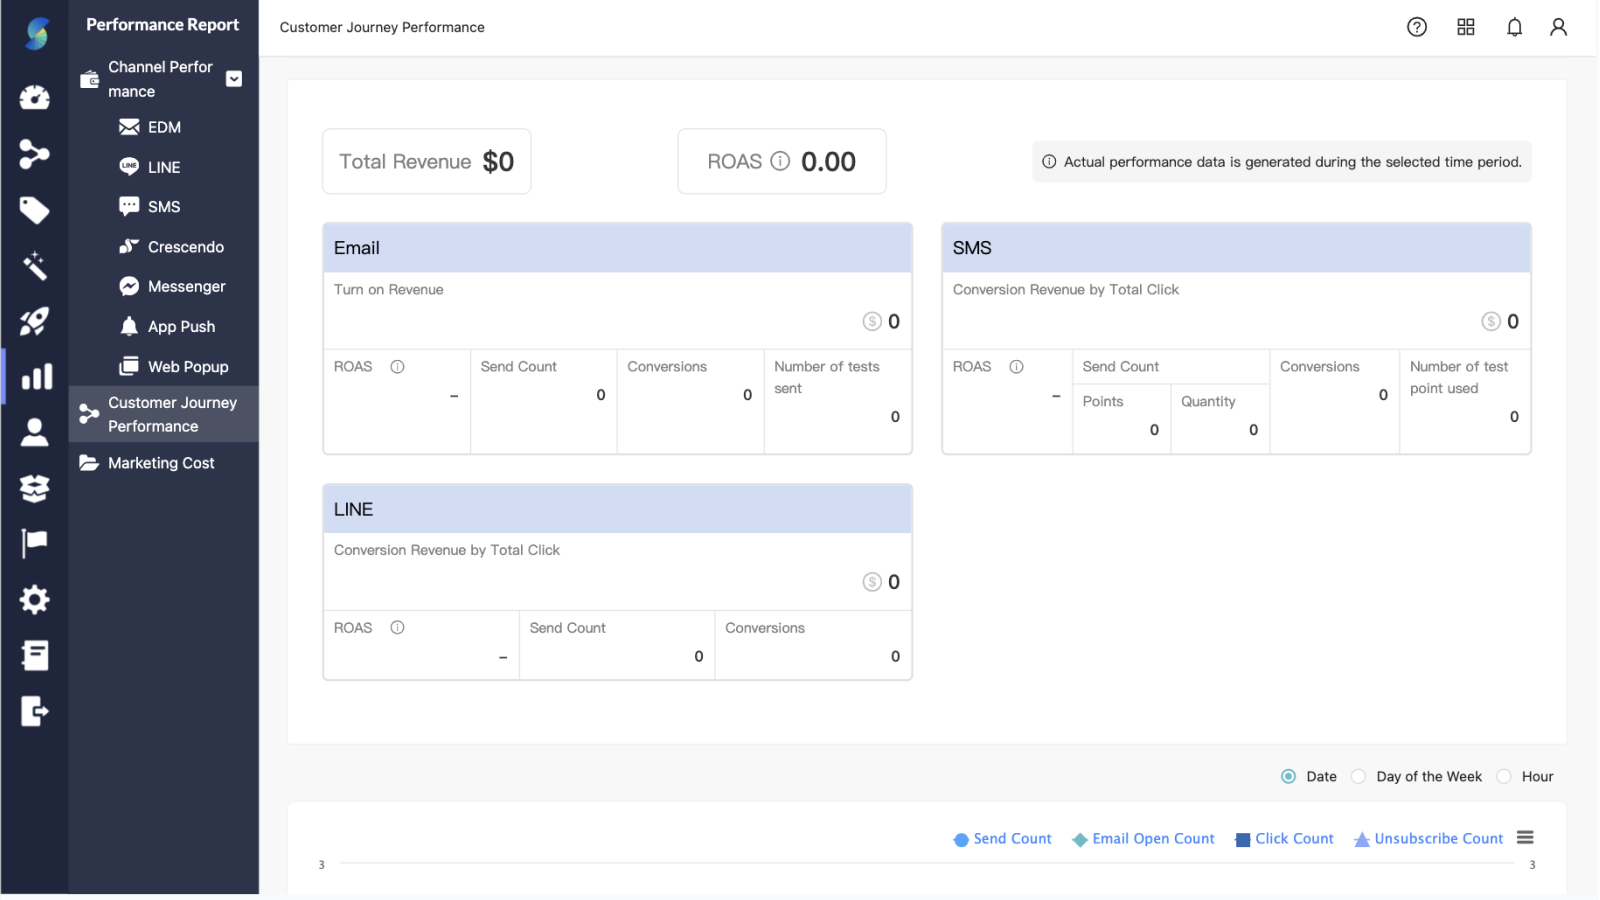Open the dashboard gauge icon in the sidebar
Viewport: 1600px width, 900px height.
35,97
